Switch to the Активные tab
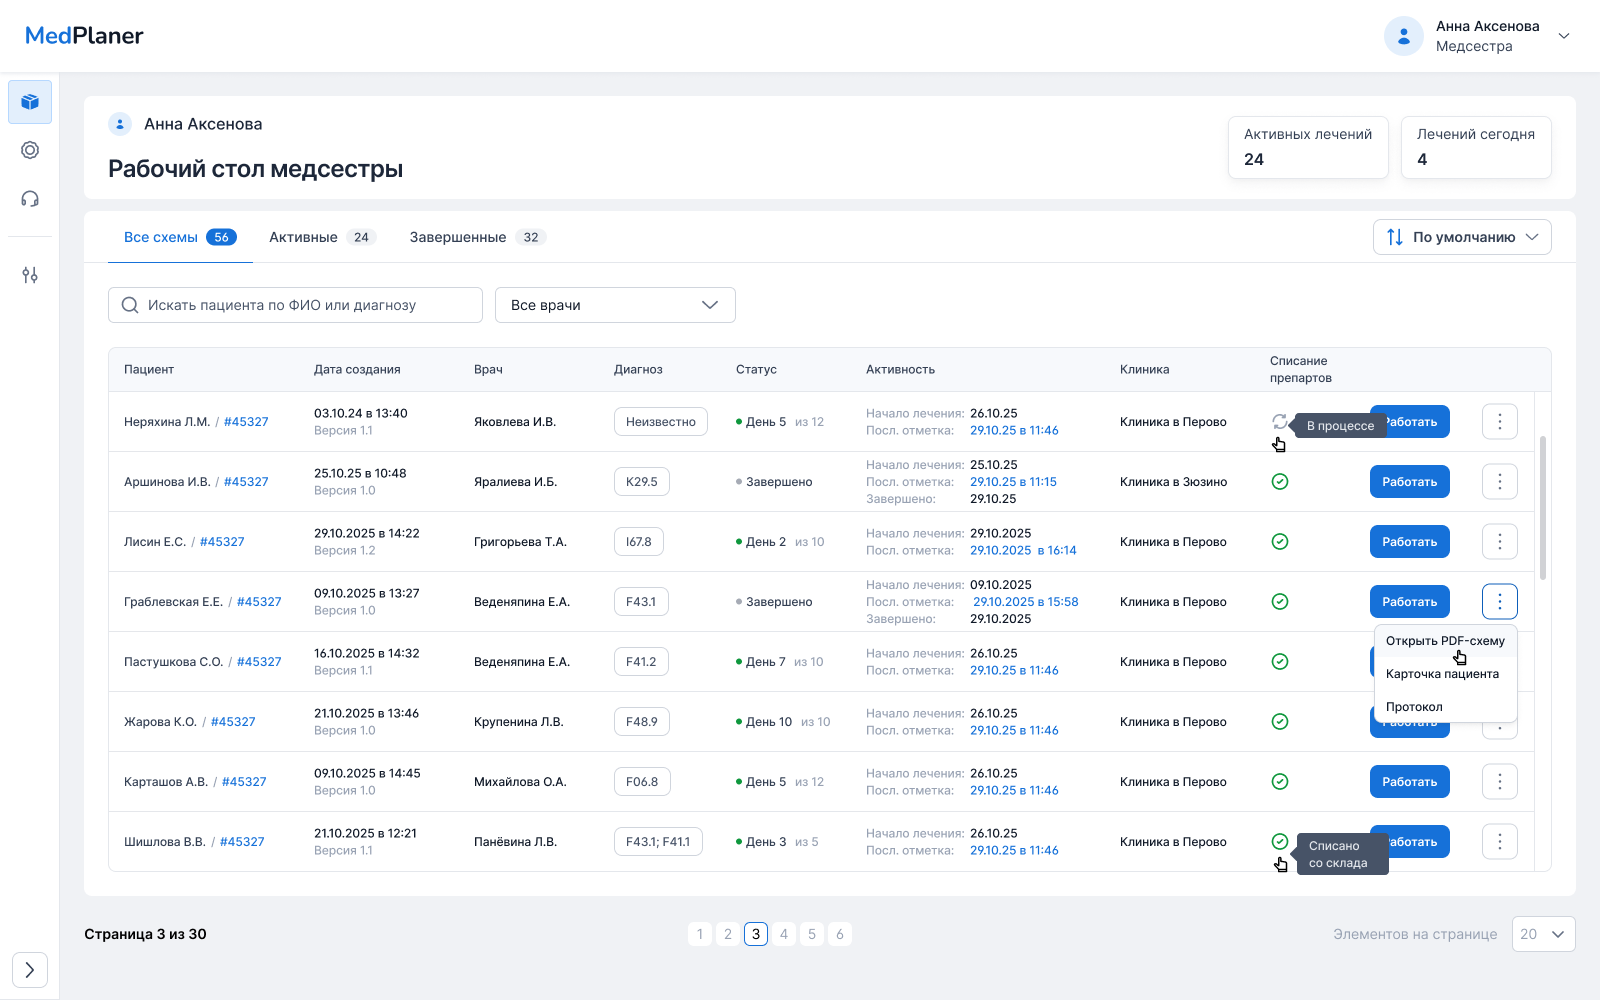The image size is (1600, 1000). tap(320, 237)
